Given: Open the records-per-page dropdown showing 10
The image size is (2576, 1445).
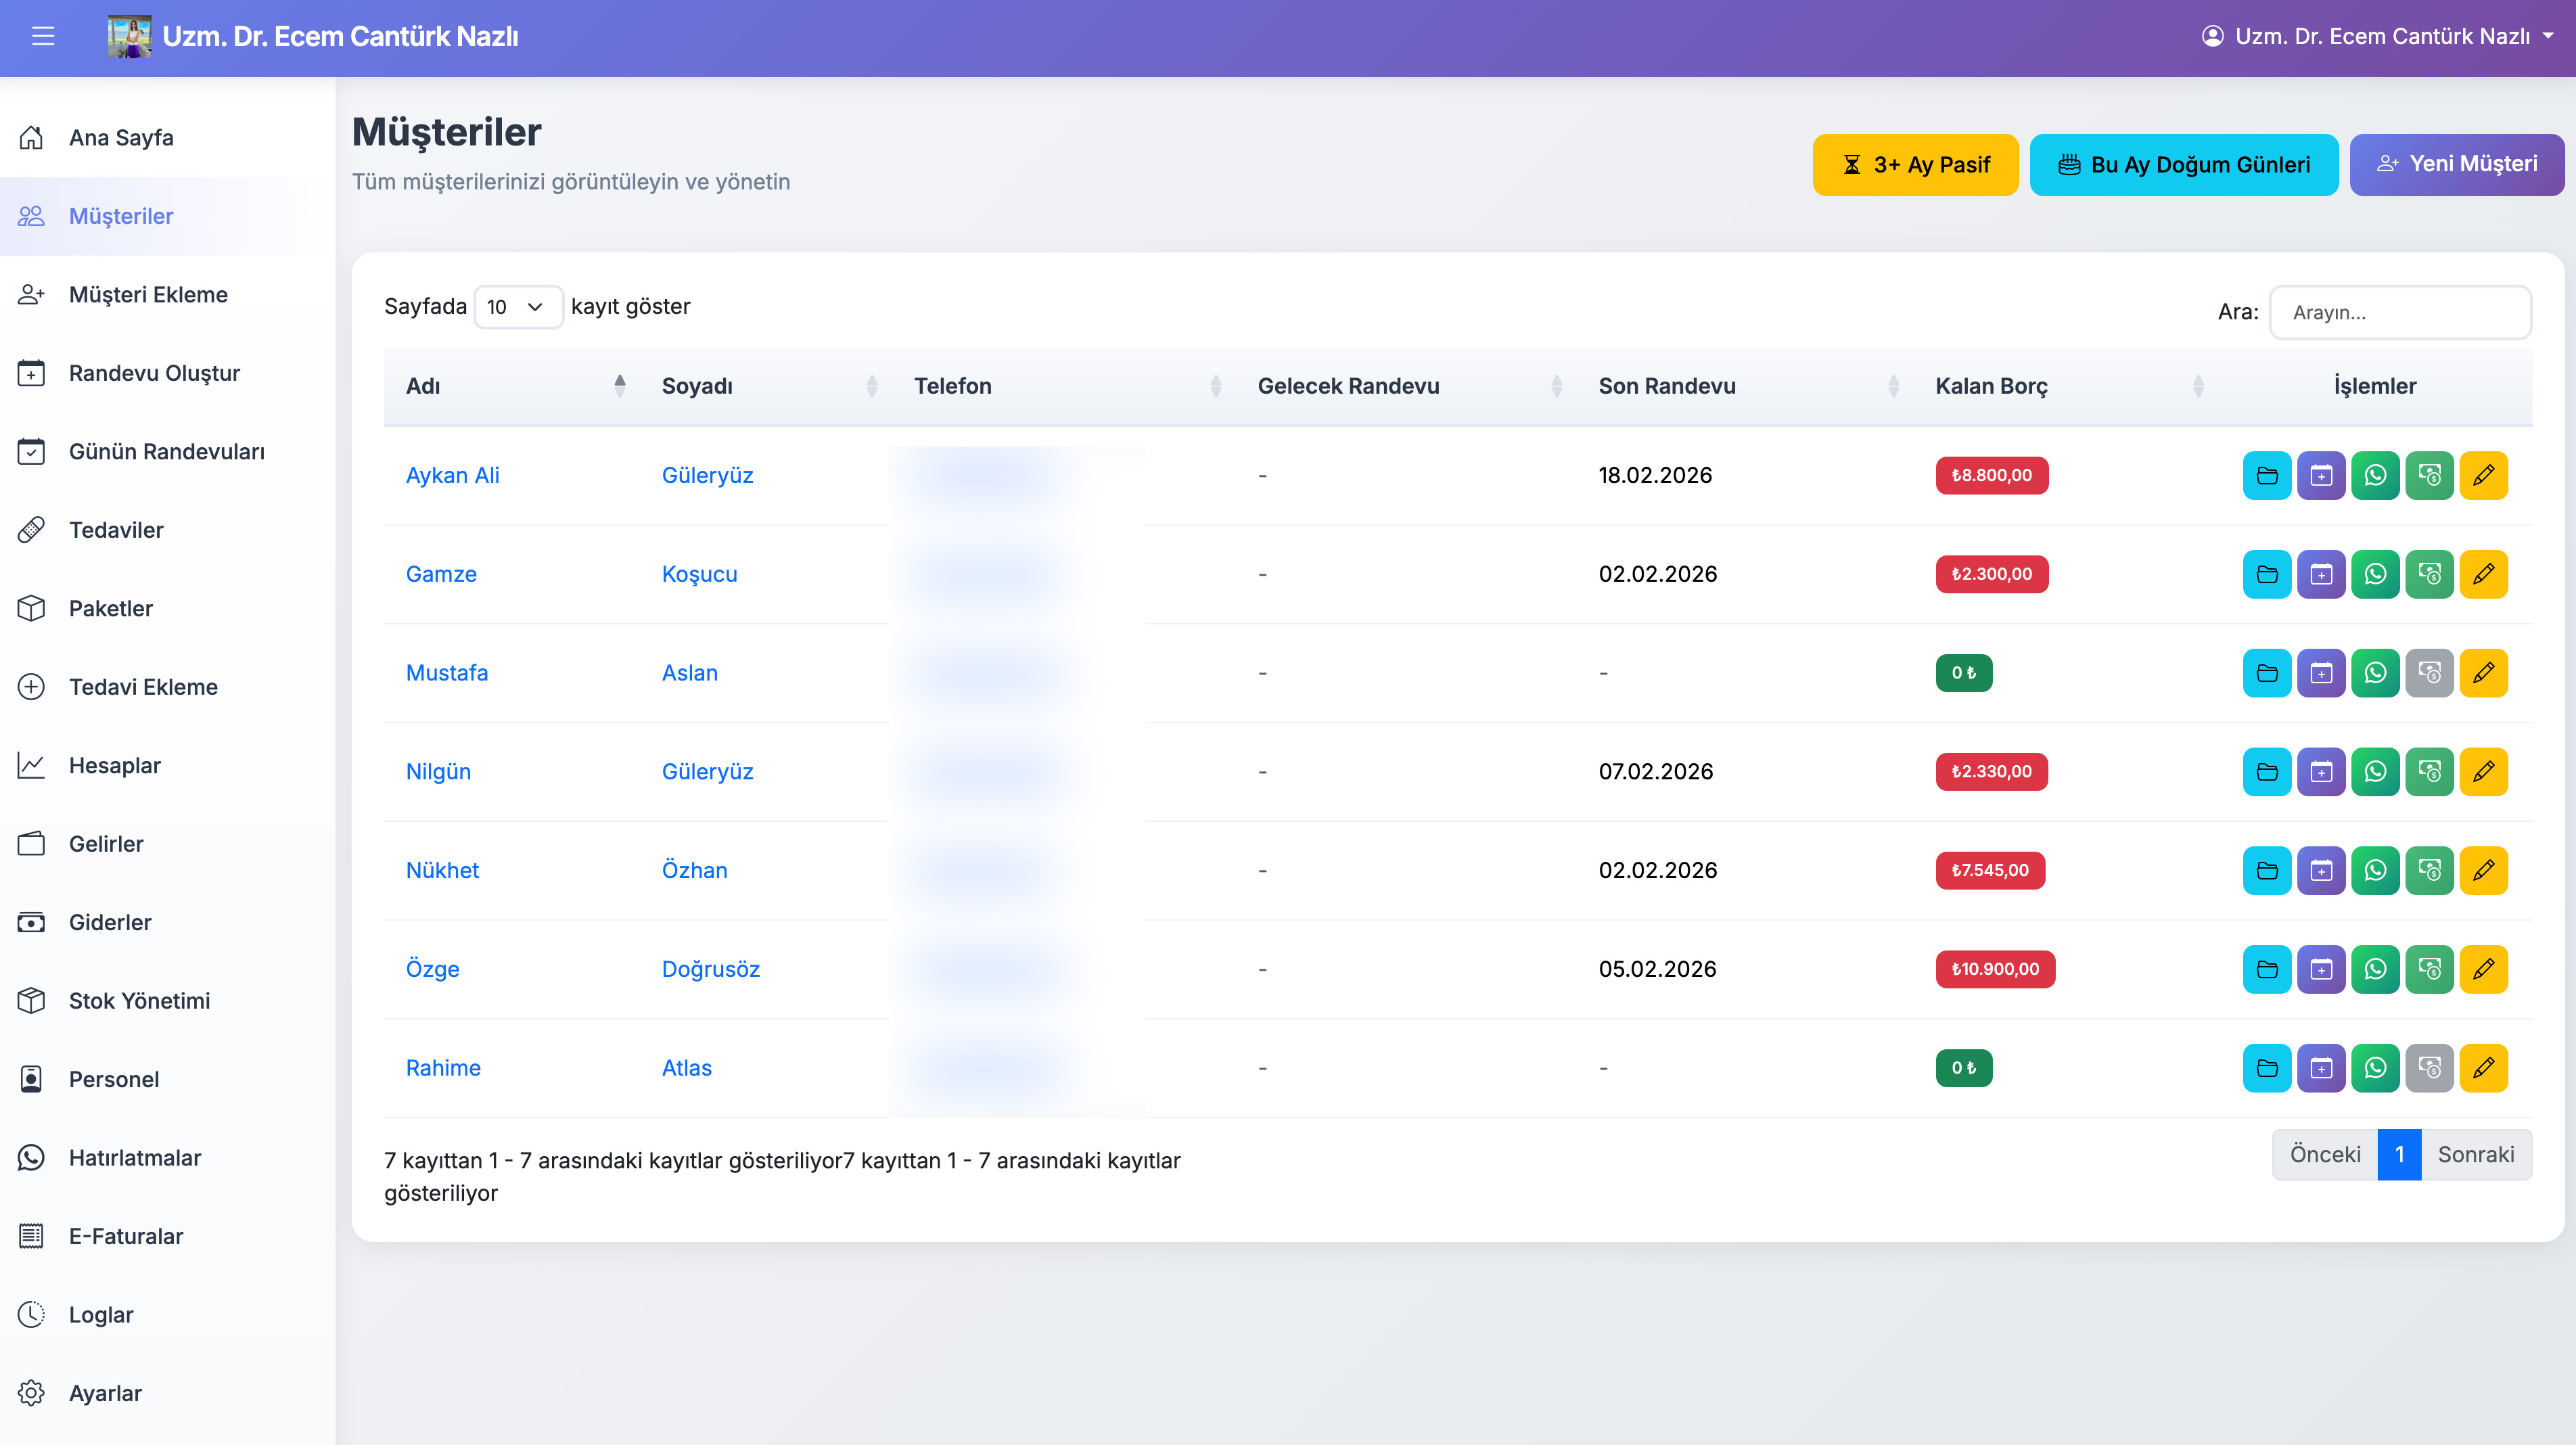Looking at the screenshot, I should pos(517,307).
